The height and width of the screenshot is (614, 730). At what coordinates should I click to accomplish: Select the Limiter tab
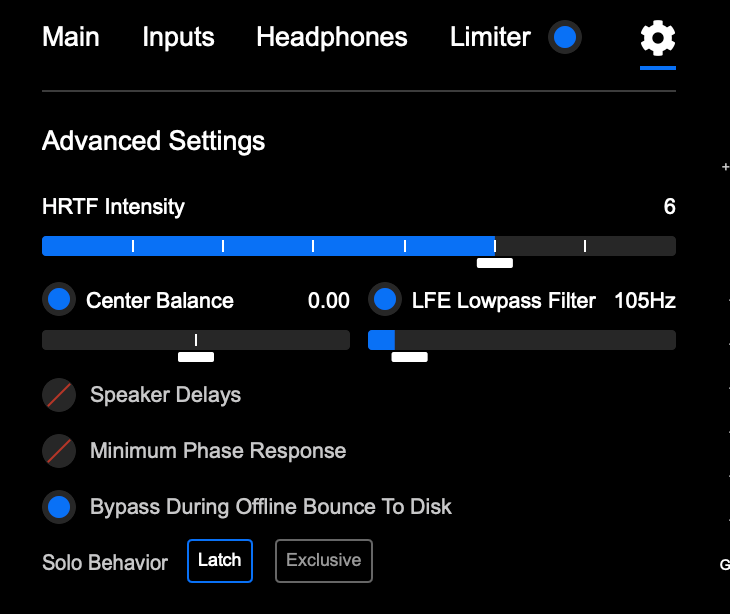pyautogui.click(x=490, y=38)
